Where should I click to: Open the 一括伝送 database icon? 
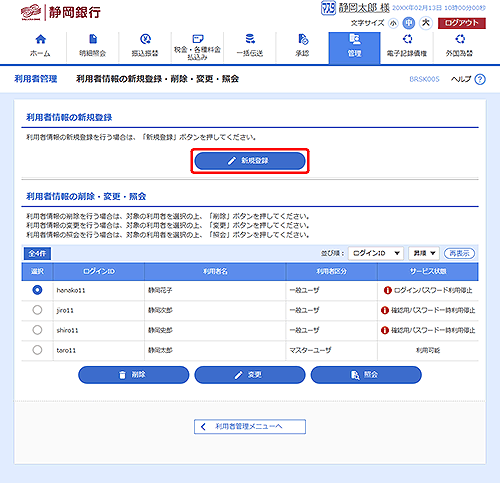tap(250, 39)
